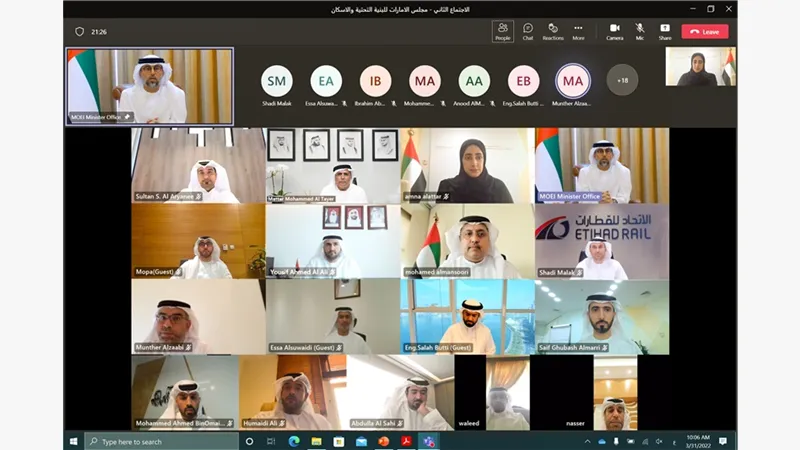Open Microsoft Edge from the taskbar

click(294, 441)
